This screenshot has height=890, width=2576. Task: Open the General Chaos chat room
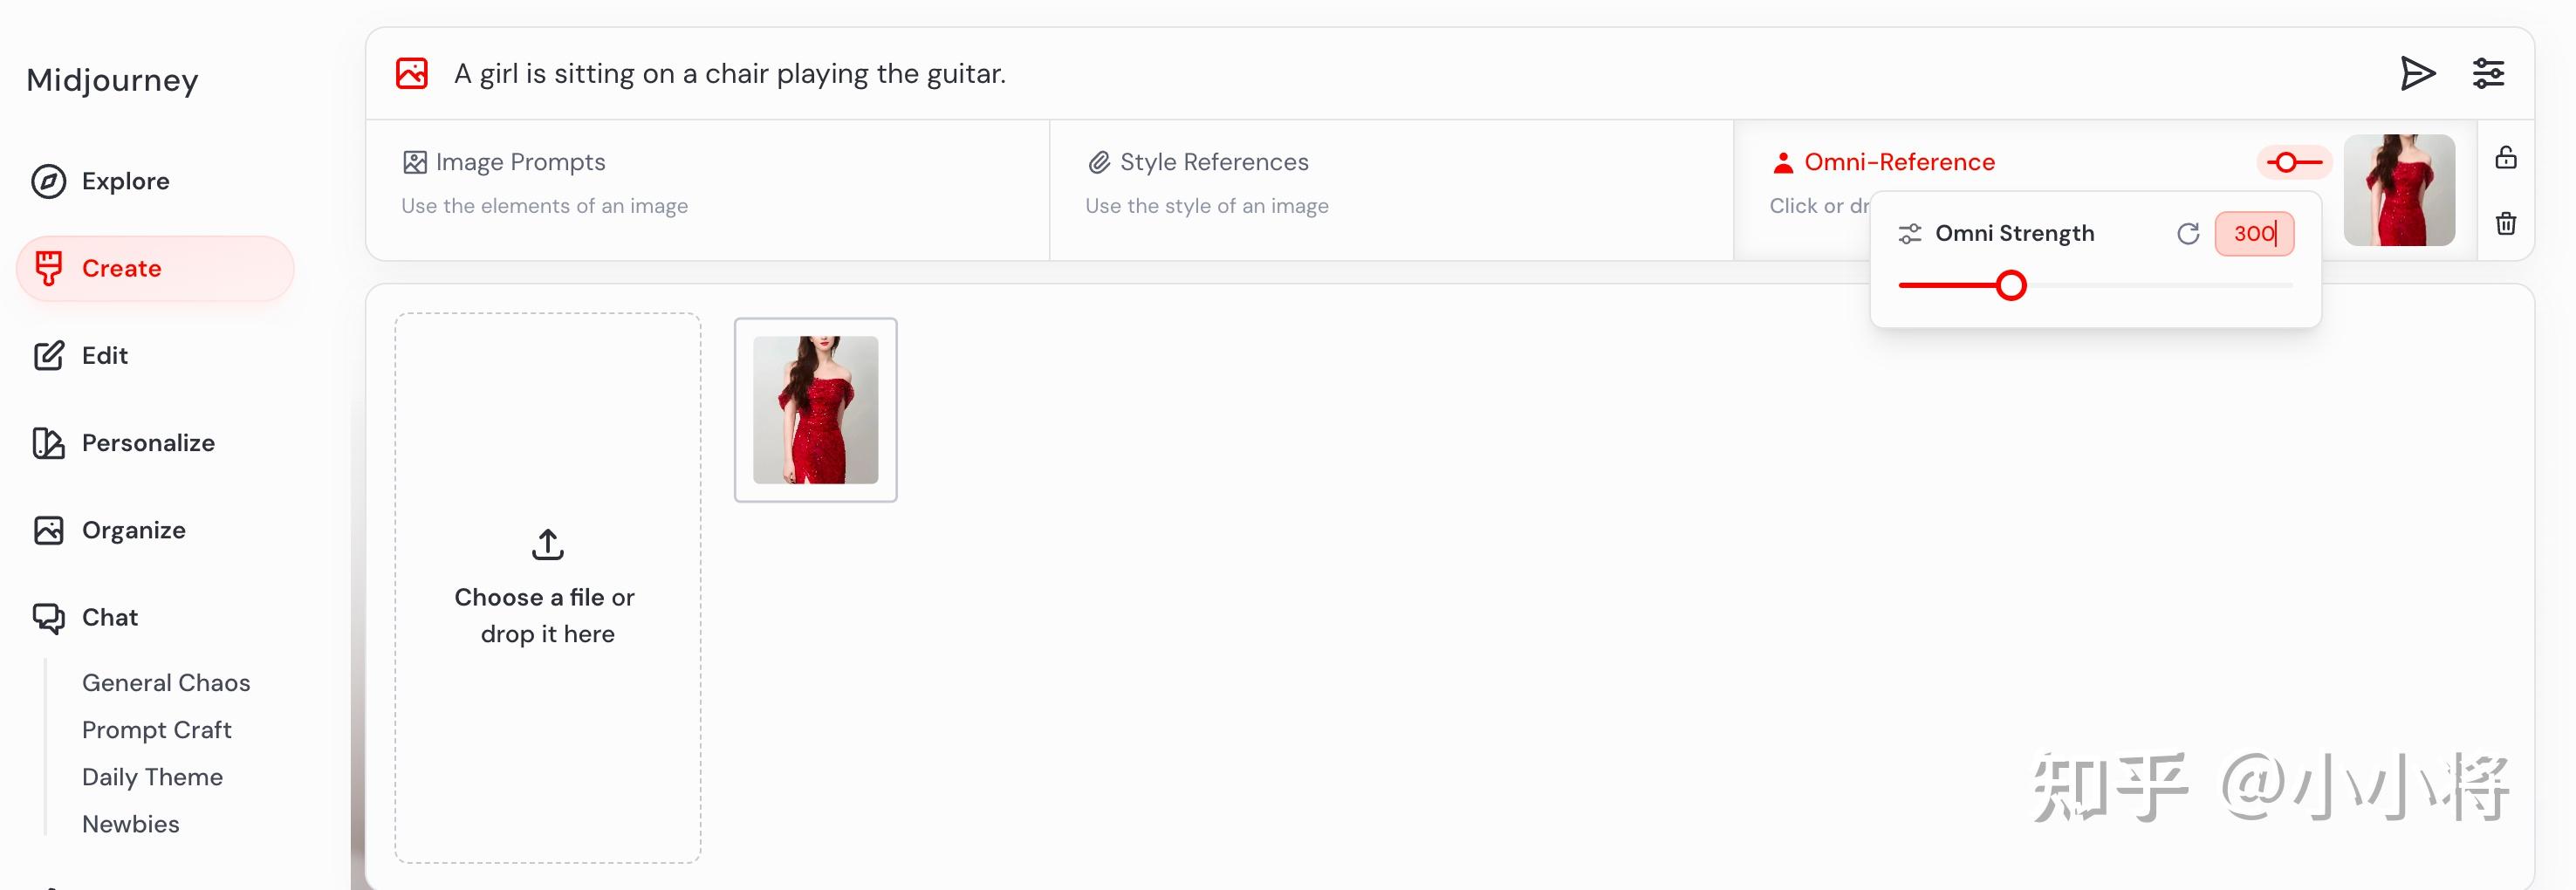[x=166, y=683]
